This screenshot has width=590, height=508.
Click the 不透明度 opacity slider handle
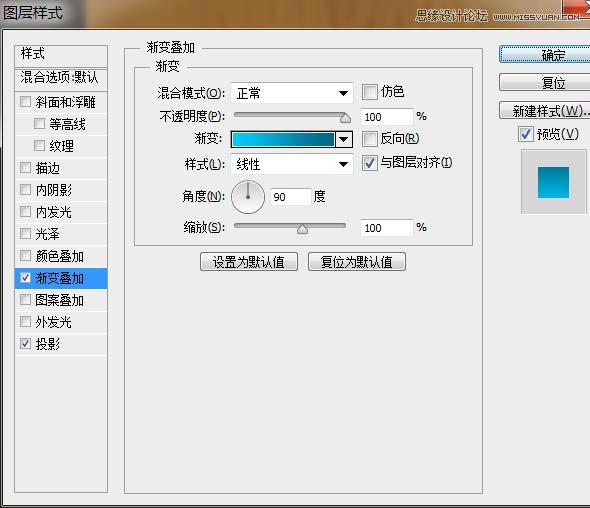tap(345, 118)
